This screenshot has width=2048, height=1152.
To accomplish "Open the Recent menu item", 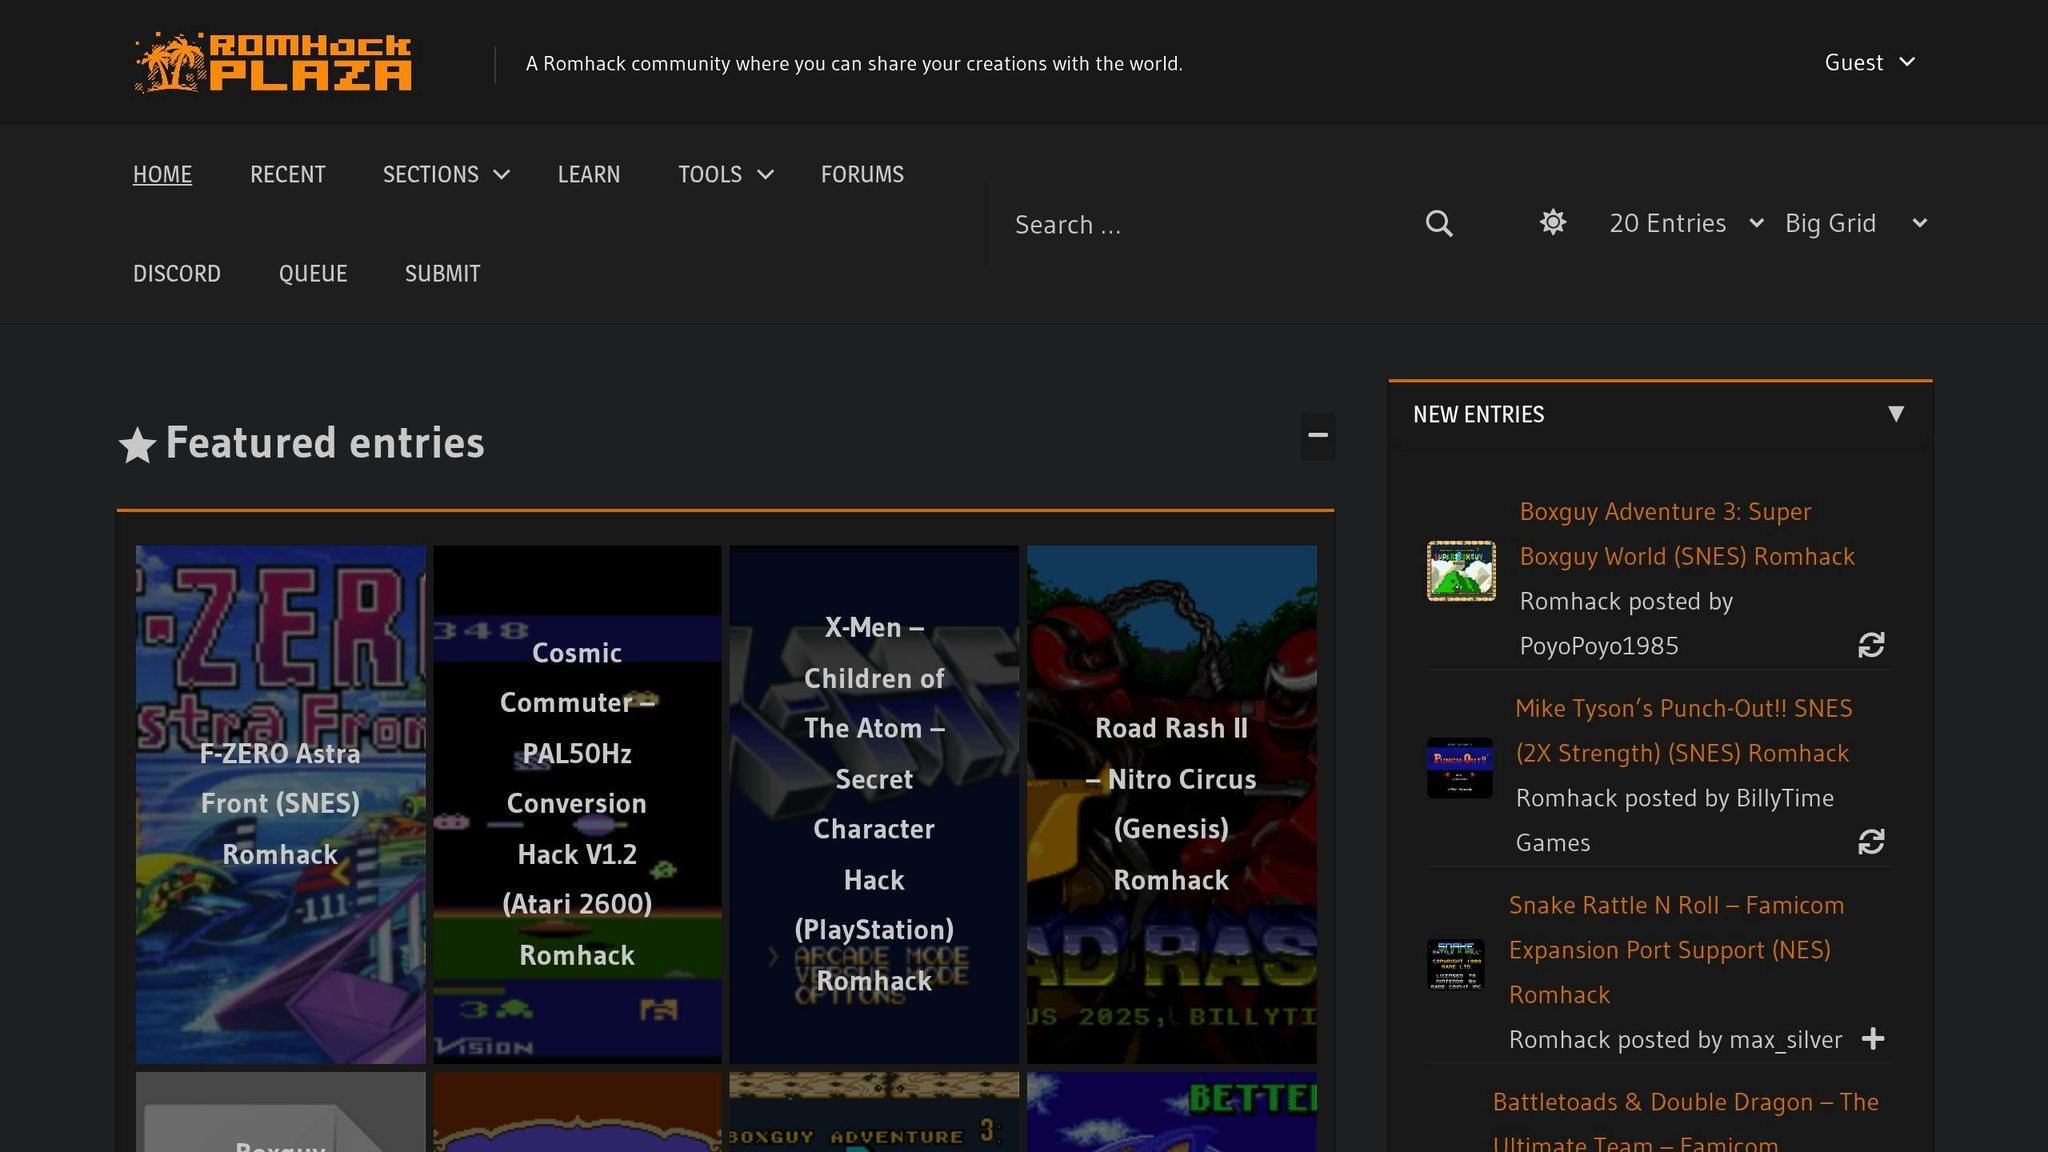I will 288,175.
